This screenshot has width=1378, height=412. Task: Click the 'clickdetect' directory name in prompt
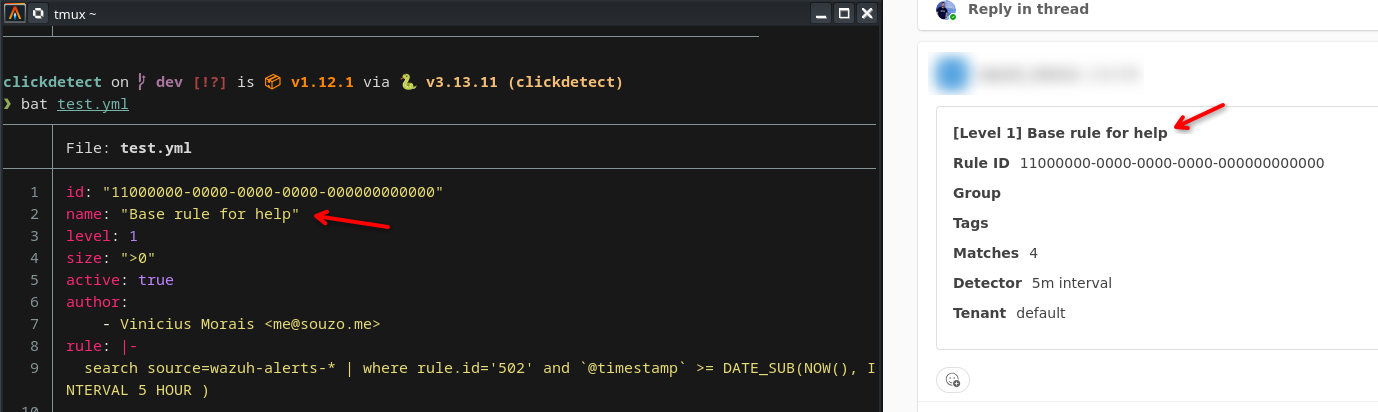pyautogui.click(x=52, y=82)
